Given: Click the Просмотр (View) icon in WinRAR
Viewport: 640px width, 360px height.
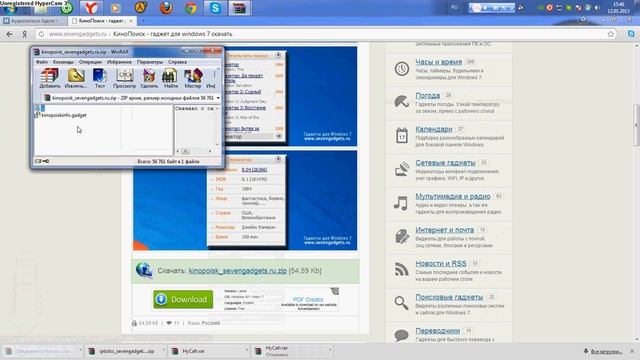Looking at the screenshot, I should point(124,78).
